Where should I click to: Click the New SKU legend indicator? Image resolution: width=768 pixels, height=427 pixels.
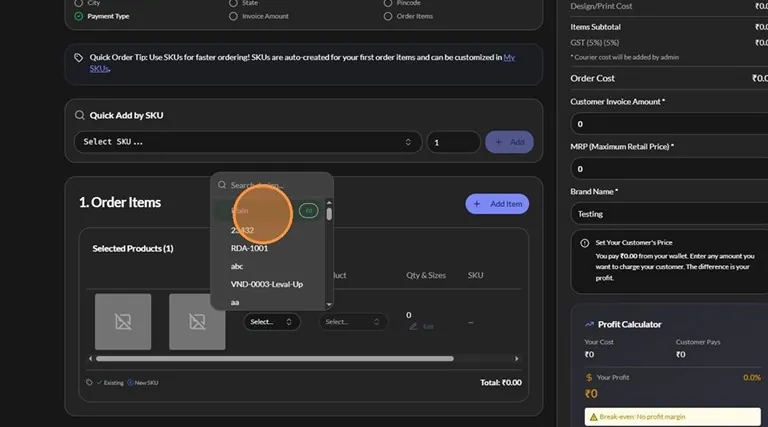click(x=130, y=382)
